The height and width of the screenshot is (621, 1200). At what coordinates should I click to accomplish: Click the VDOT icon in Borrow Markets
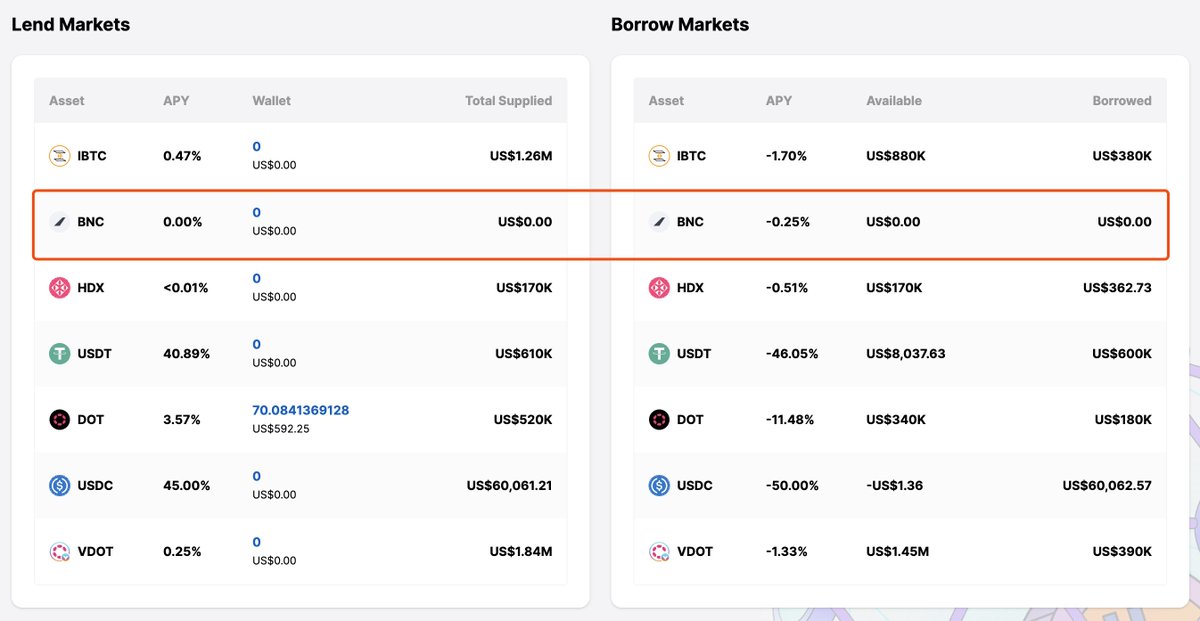pyautogui.click(x=659, y=552)
